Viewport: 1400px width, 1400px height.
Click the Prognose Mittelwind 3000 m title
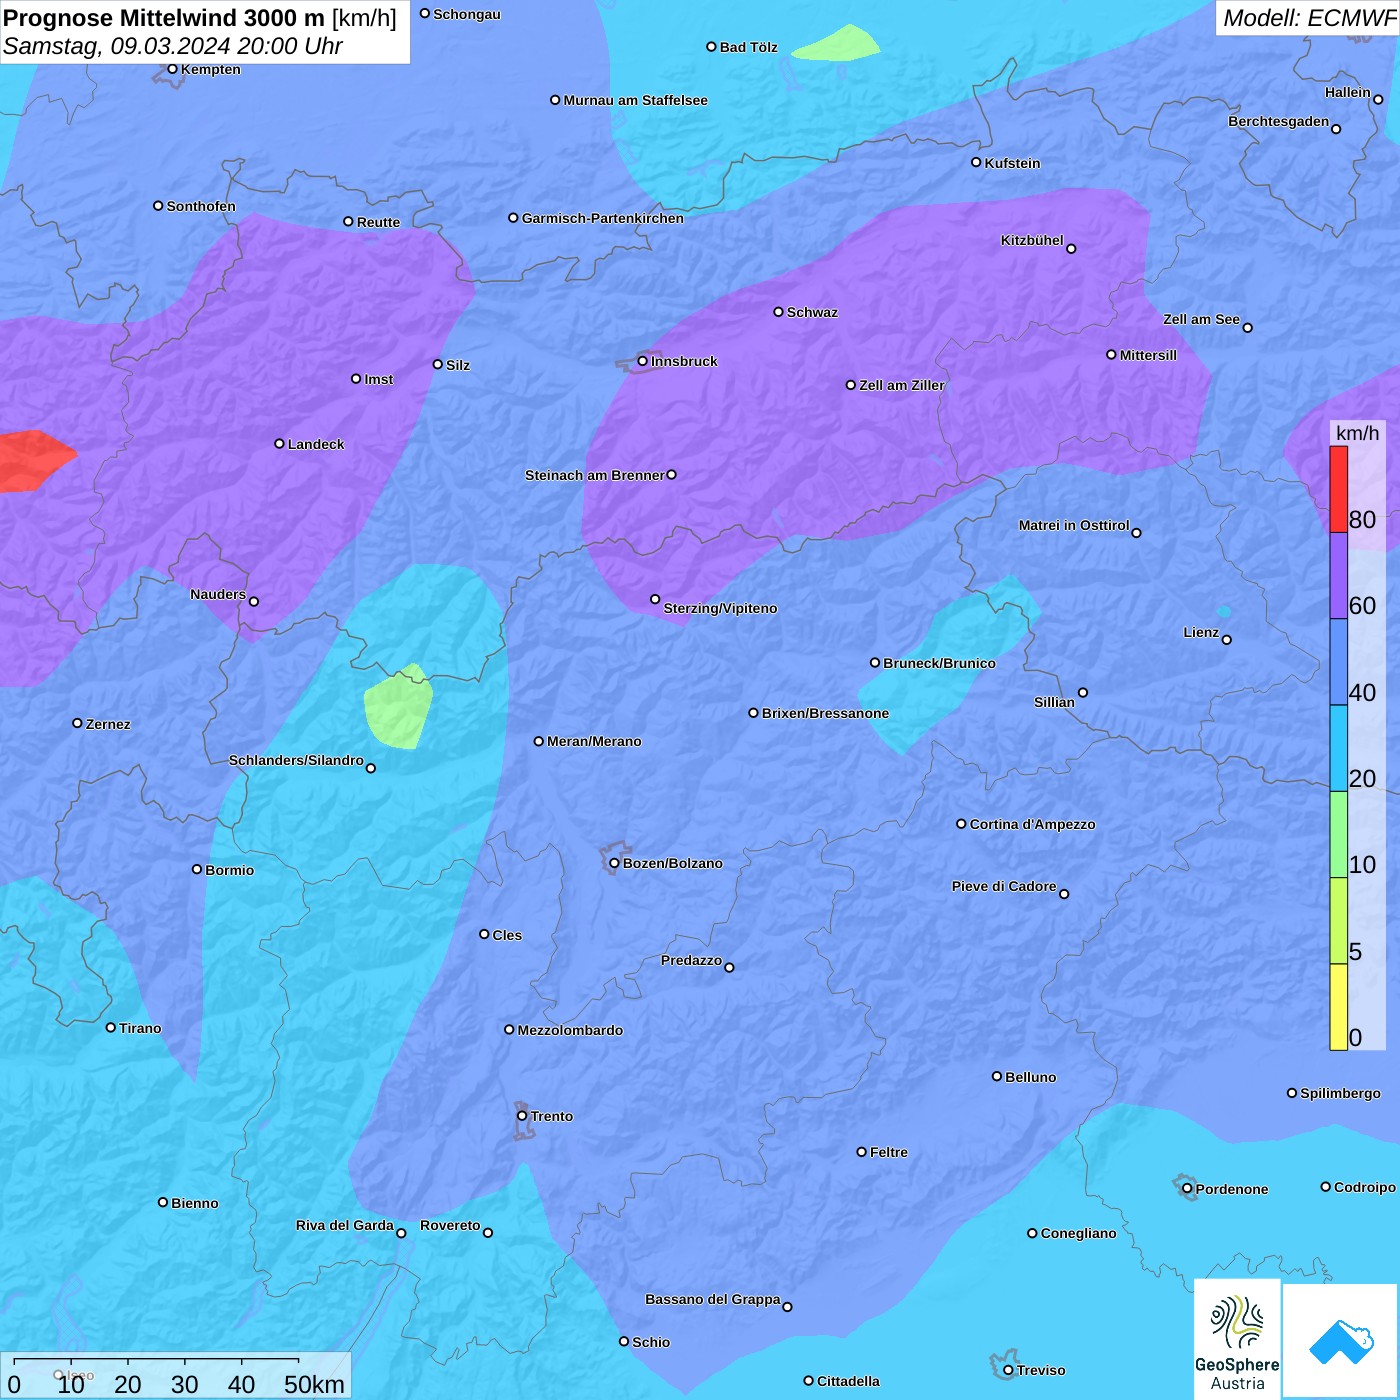[x=200, y=18]
